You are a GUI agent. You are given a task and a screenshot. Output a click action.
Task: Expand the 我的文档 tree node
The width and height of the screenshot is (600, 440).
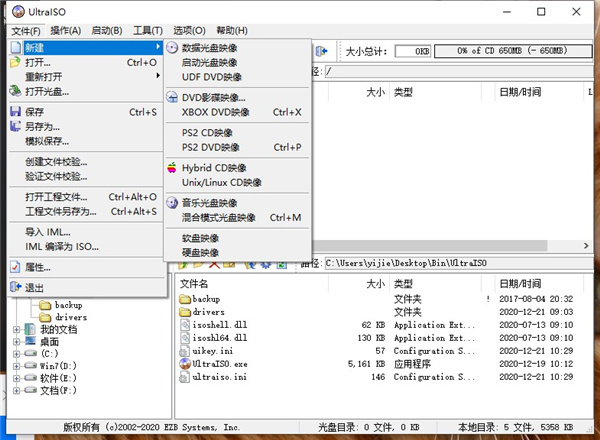tap(17, 330)
